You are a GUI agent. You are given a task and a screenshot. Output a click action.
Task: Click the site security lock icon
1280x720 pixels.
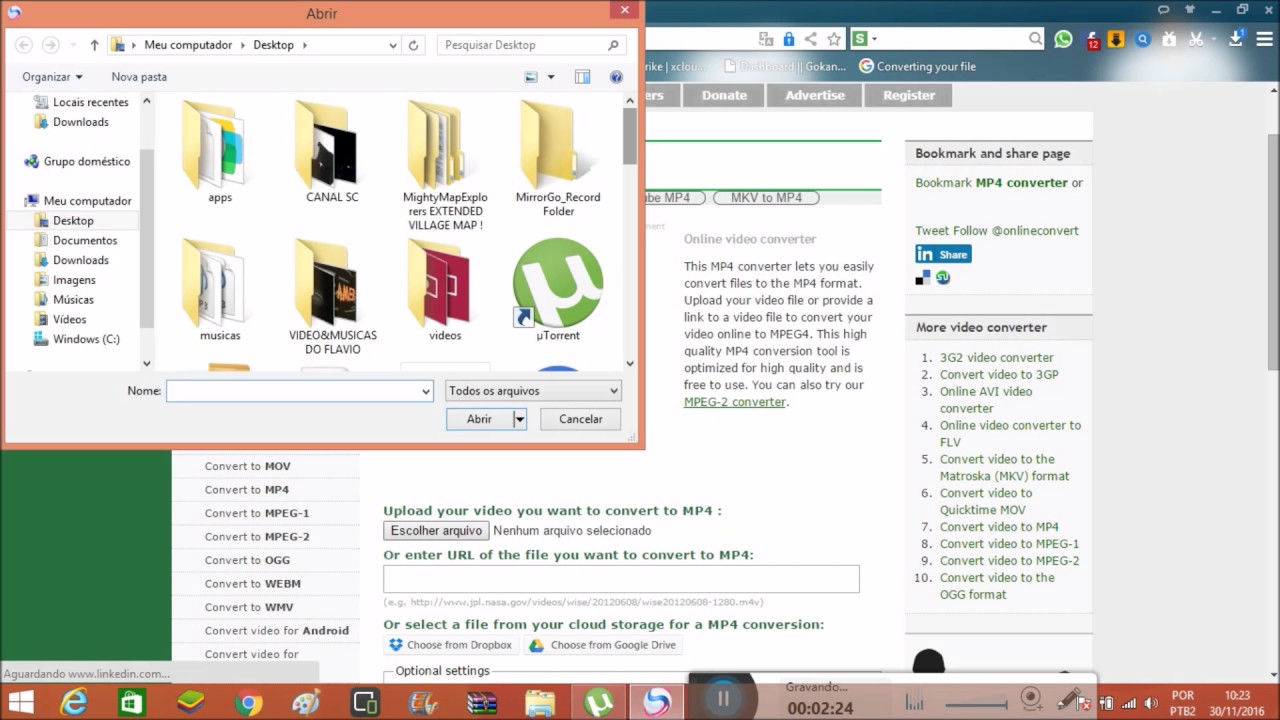[789, 39]
